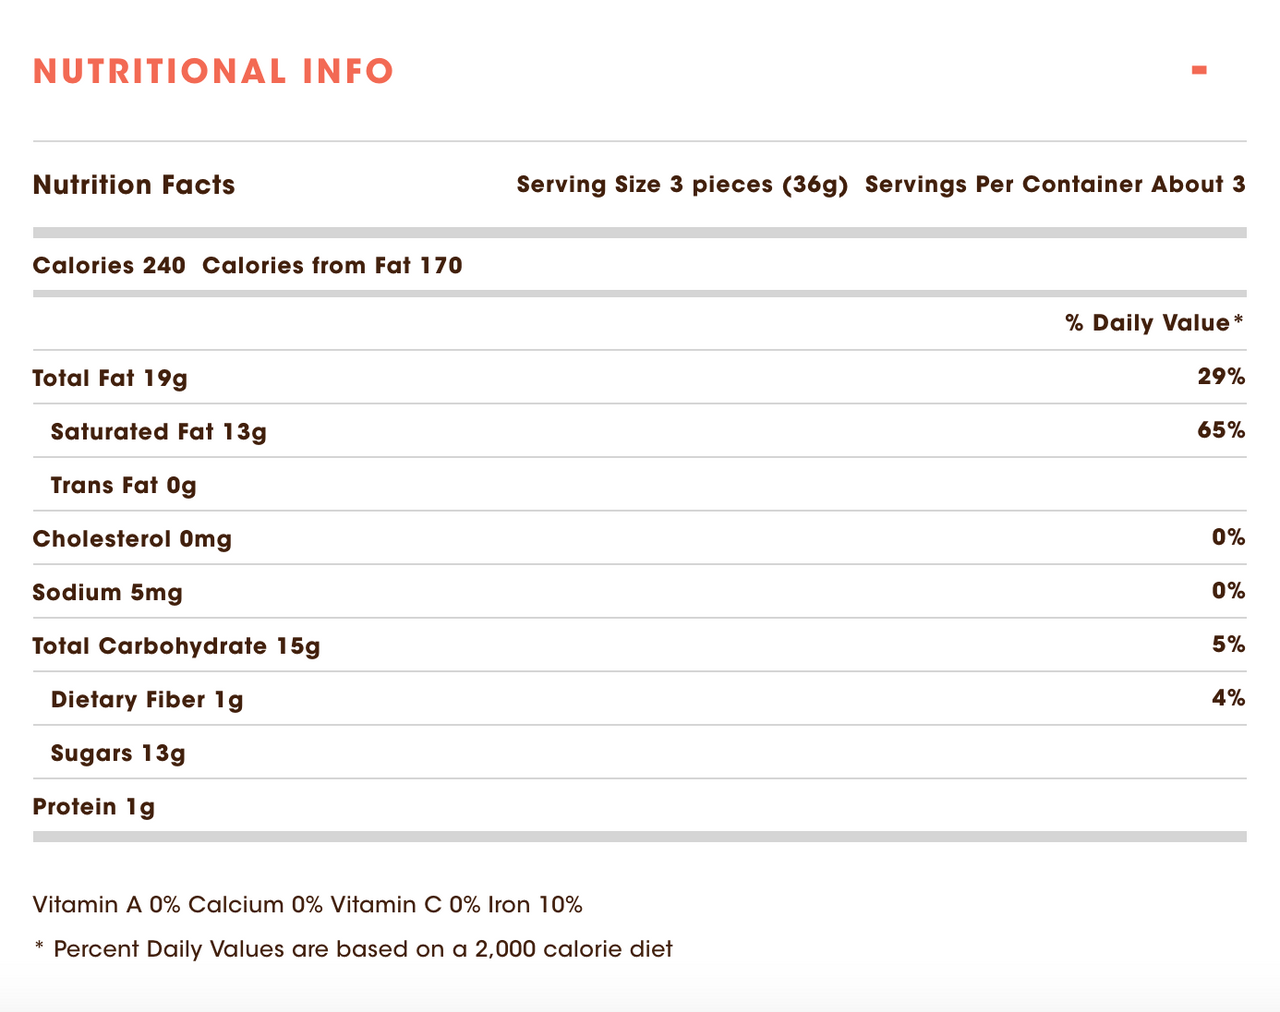The image size is (1280, 1012).
Task: Click the % Daily Value column header
Action: [1154, 323]
